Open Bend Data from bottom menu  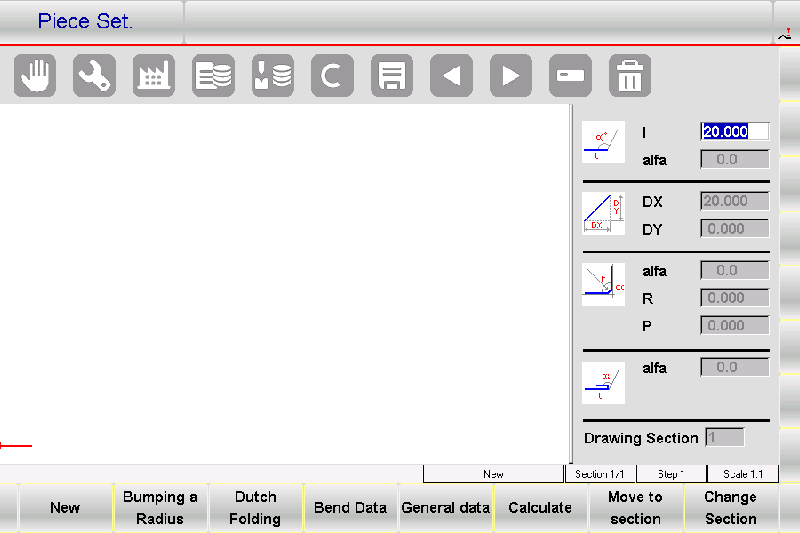[350, 508]
